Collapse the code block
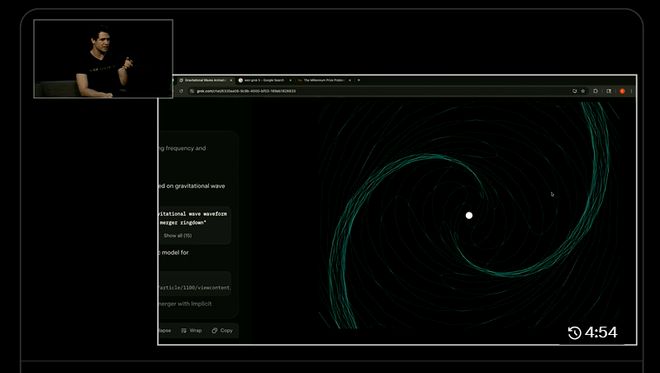 pyautogui.click(x=165, y=330)
